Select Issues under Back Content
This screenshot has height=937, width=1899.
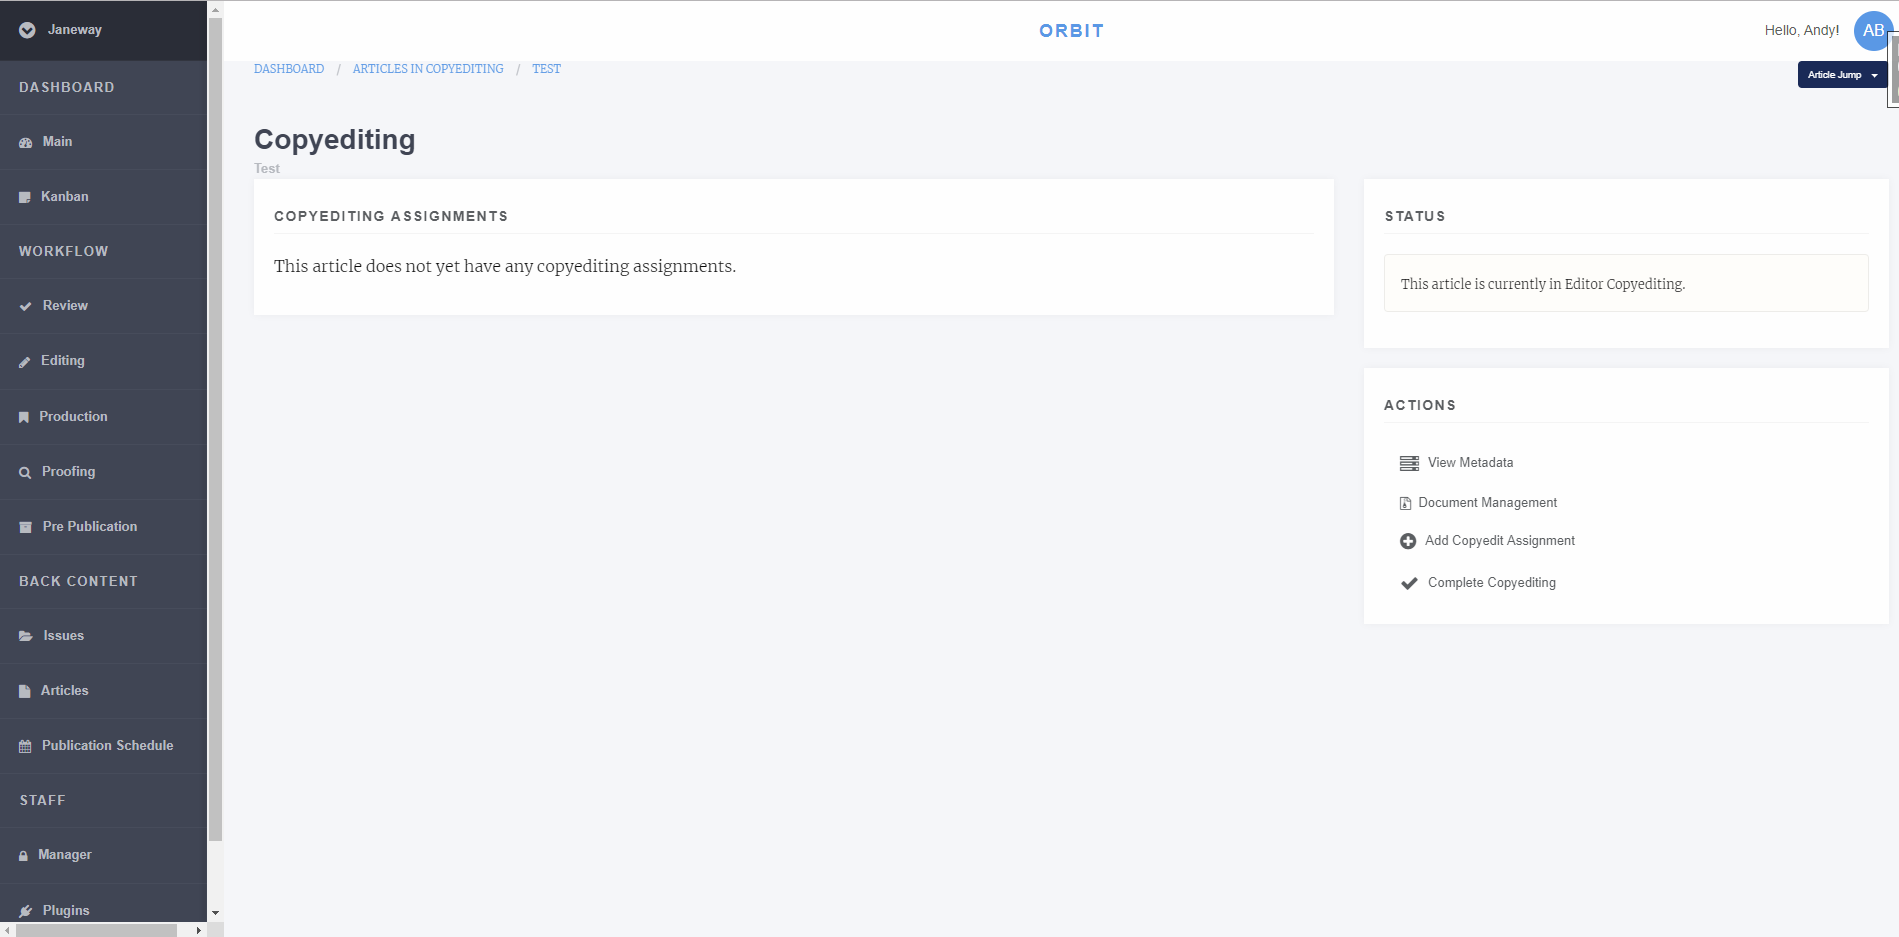point(63,636)
